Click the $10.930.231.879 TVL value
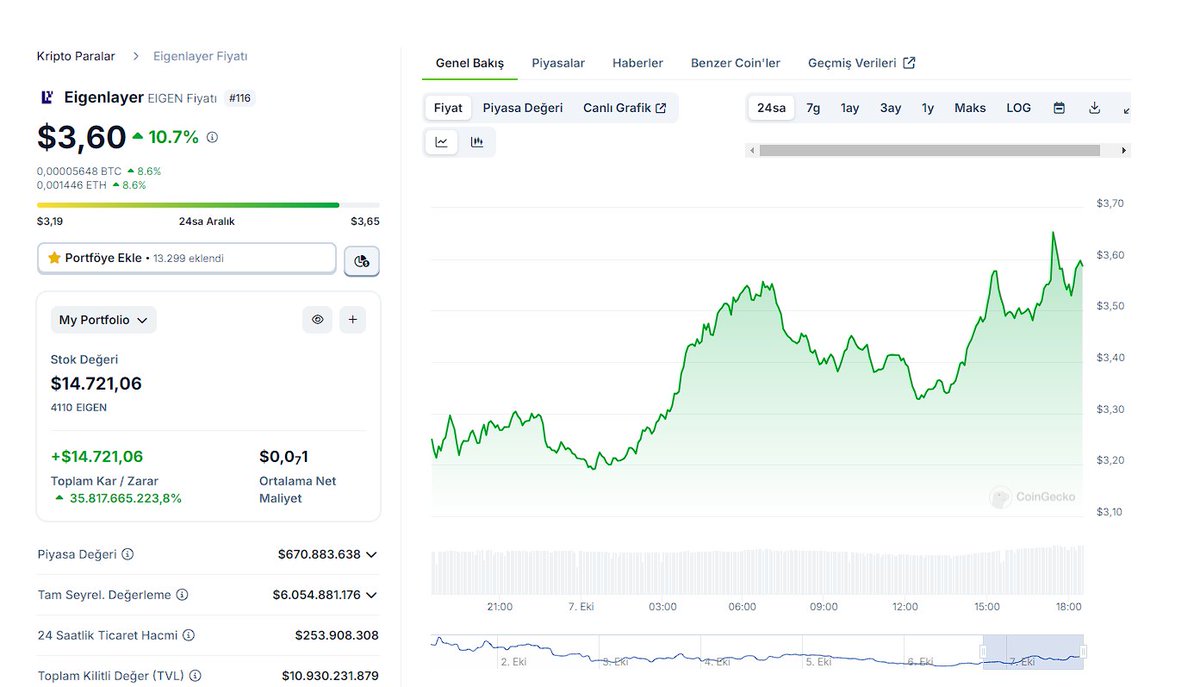 330,676
